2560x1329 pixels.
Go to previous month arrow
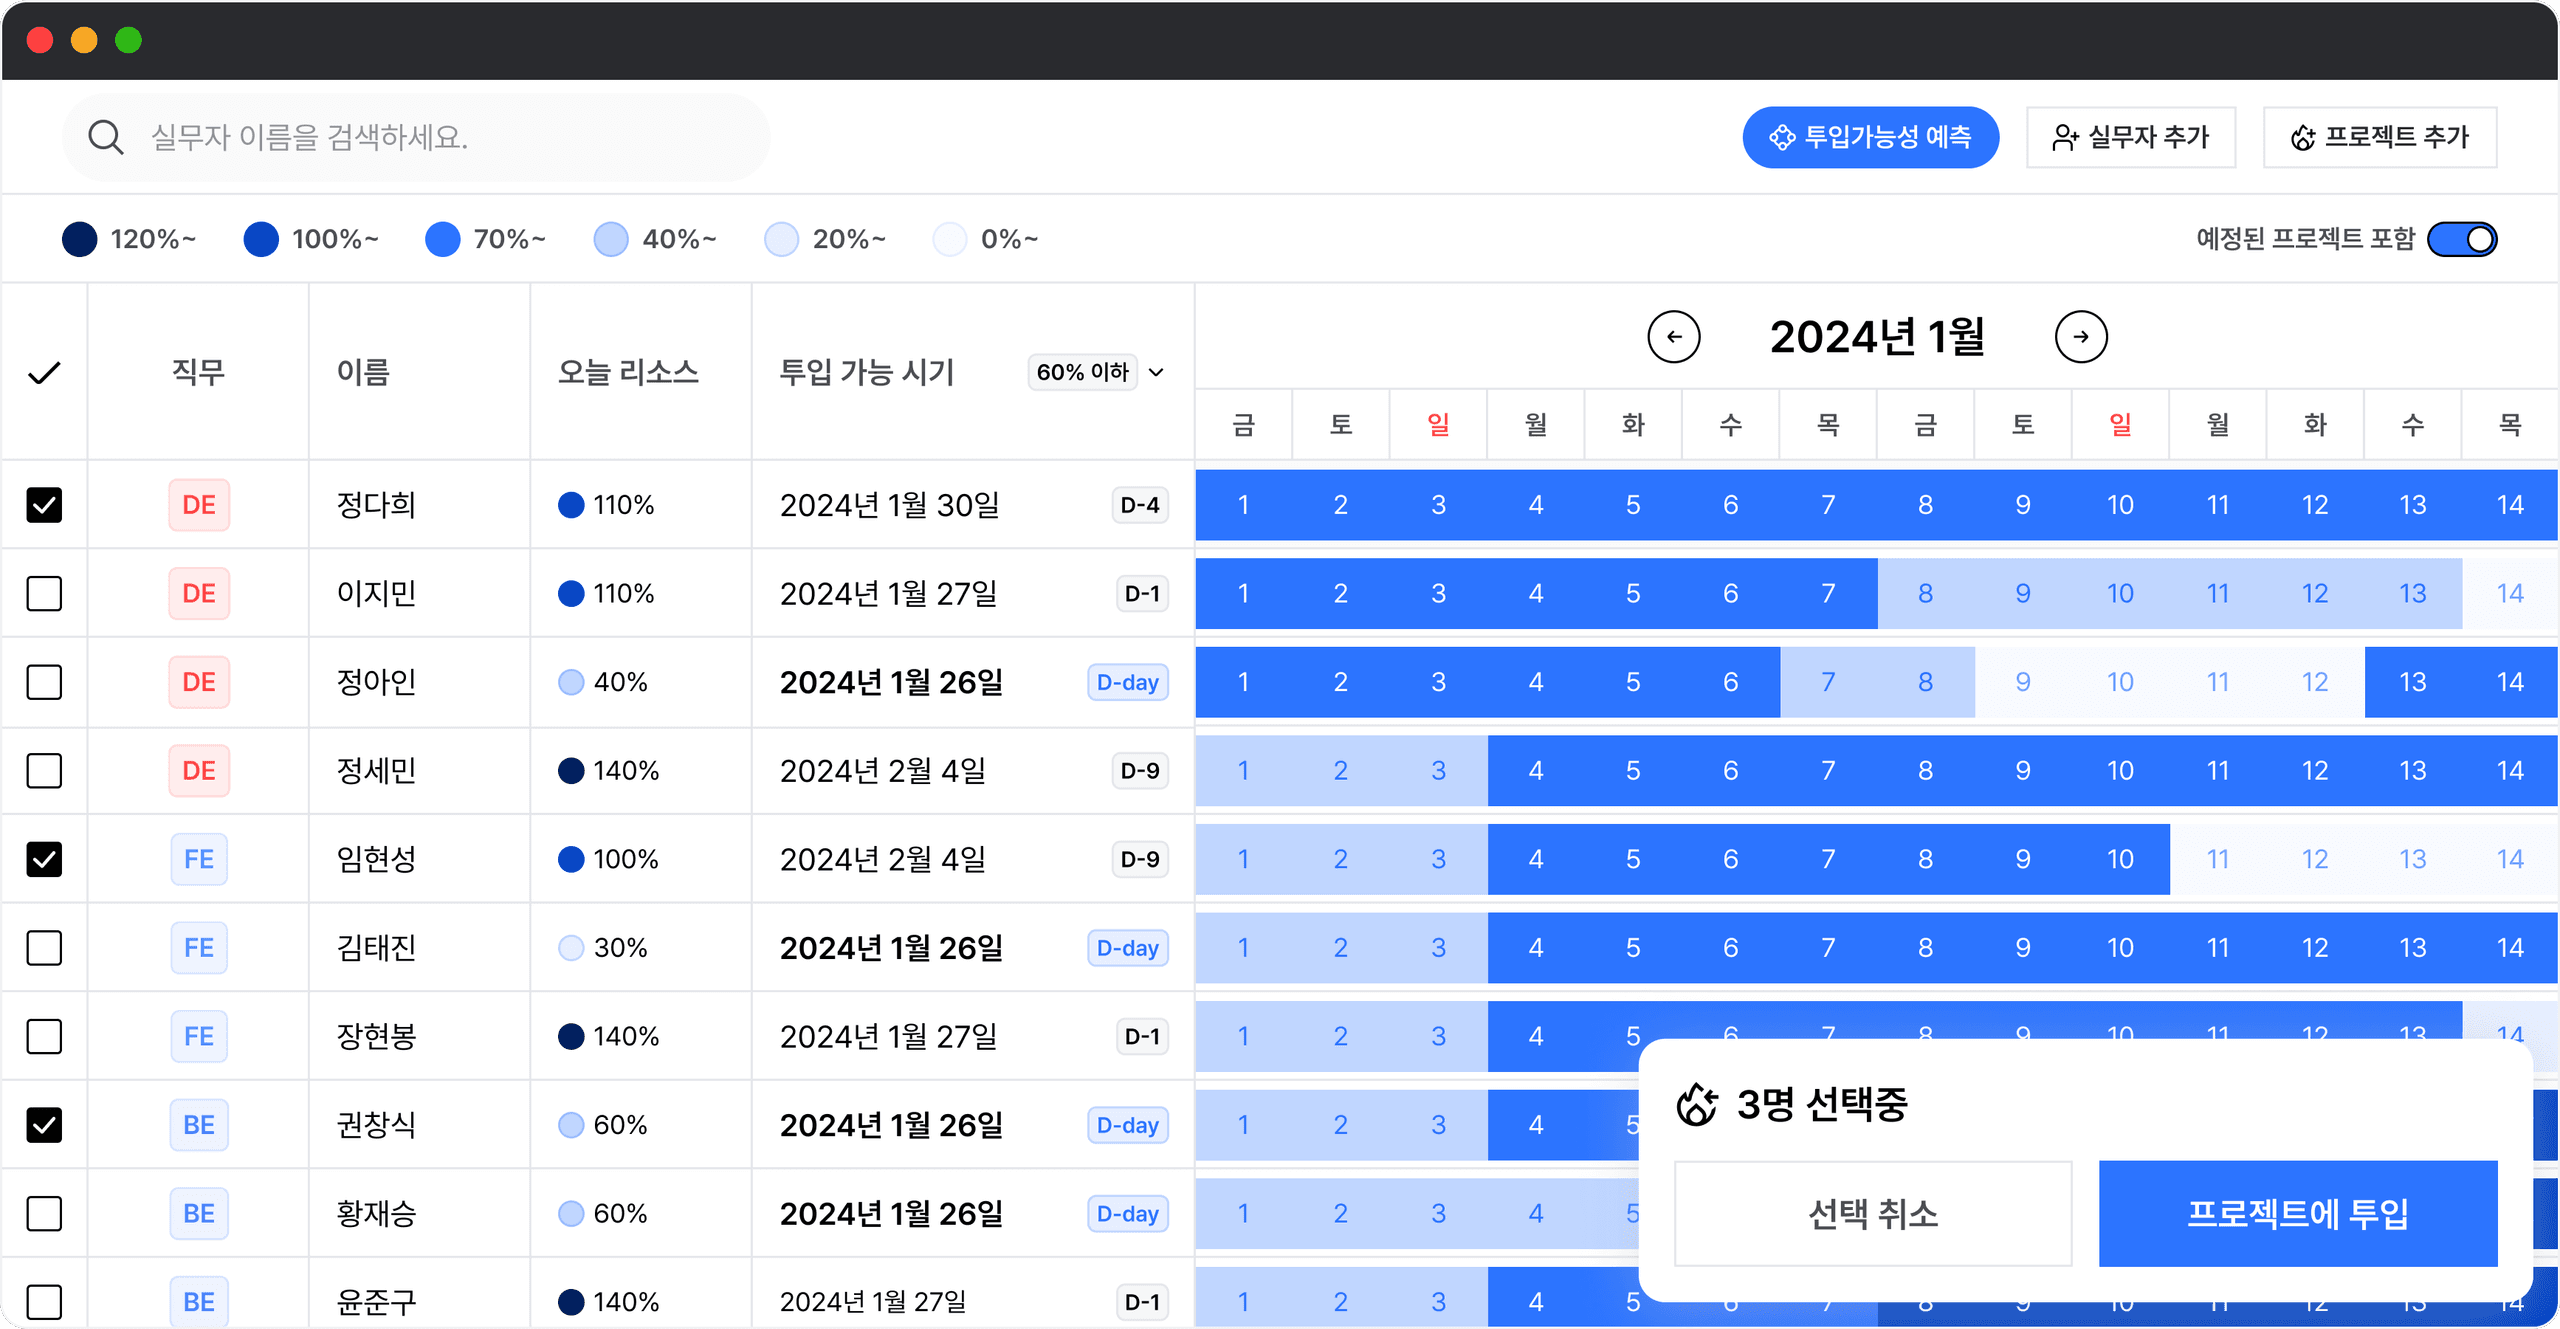coord(1673,337)
